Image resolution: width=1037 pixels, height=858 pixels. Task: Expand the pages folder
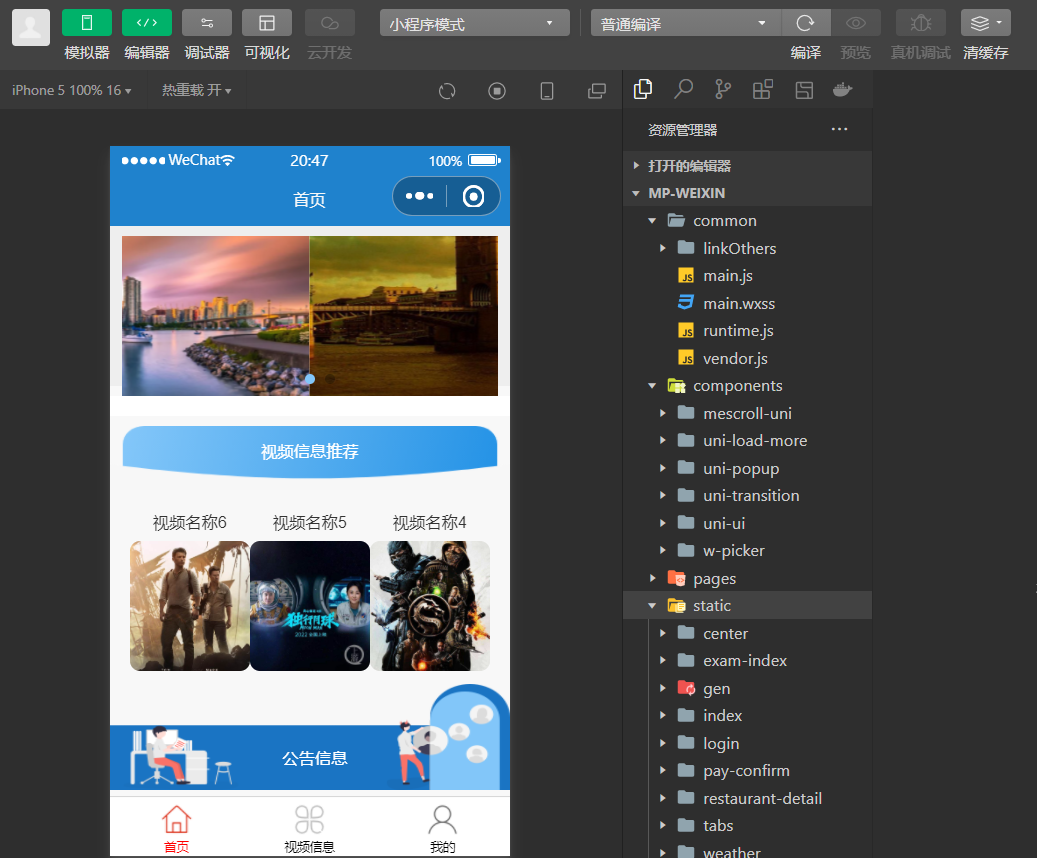pyautogui.click(x=747, y=578)
